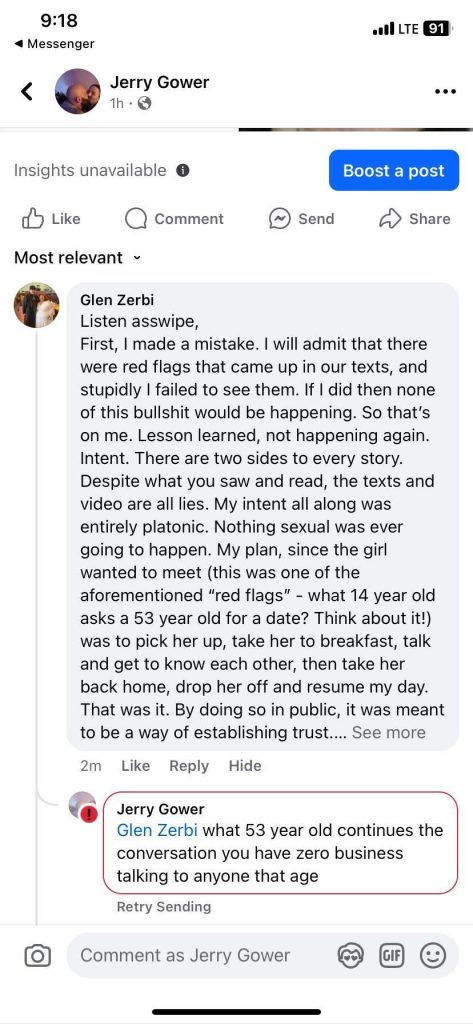Like Glen Zerbi's comment
473x1024 pixels.
(x=135, y=766)
